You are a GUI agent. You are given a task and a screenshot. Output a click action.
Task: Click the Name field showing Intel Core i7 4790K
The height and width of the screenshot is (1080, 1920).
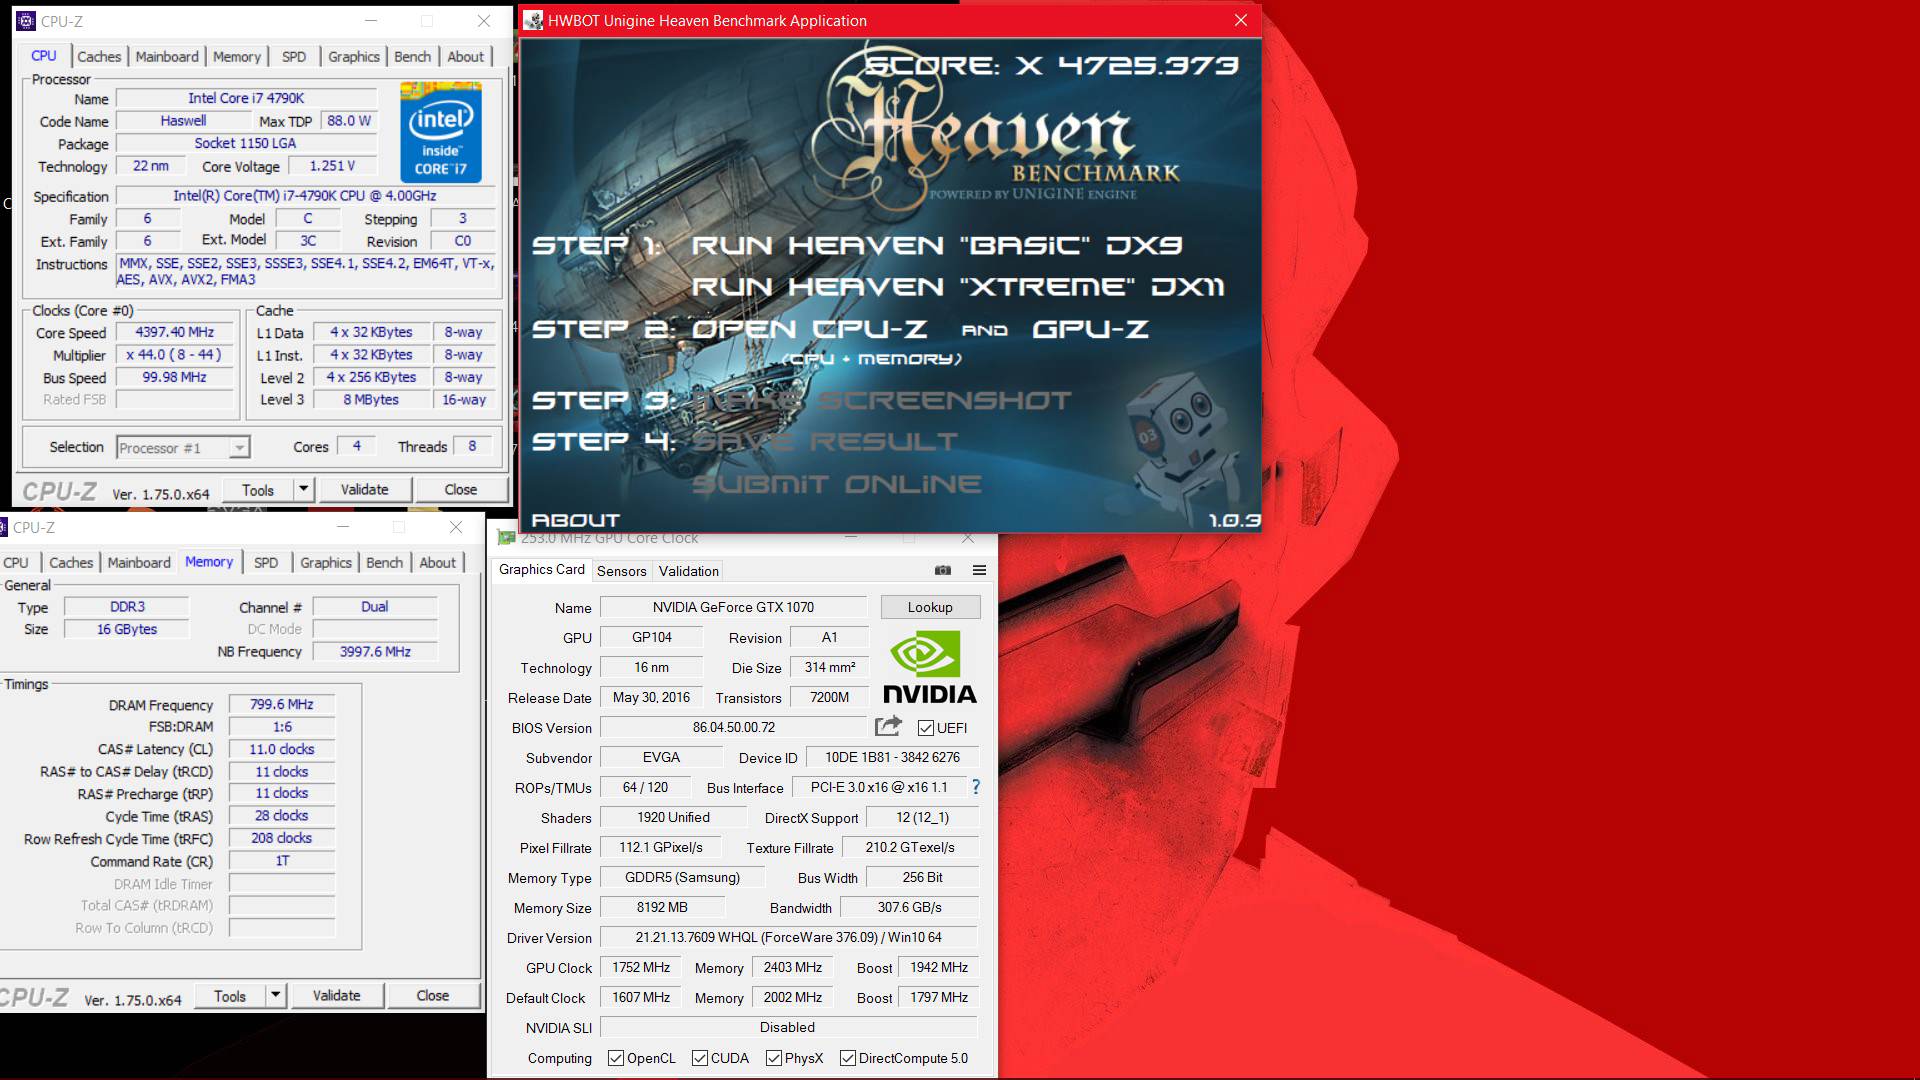[x=246, y=98]
